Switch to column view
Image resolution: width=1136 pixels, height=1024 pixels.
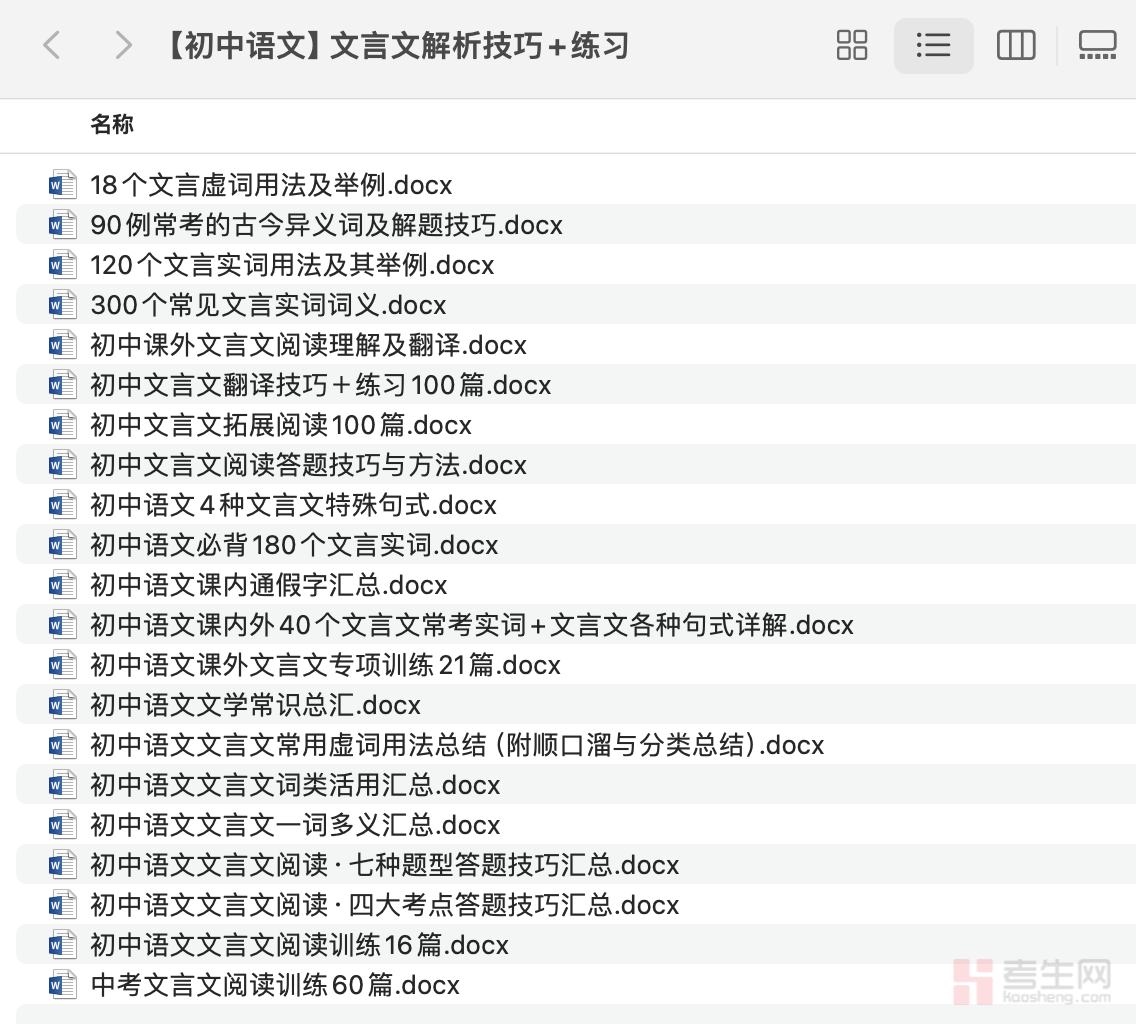tap(1015, 45)
